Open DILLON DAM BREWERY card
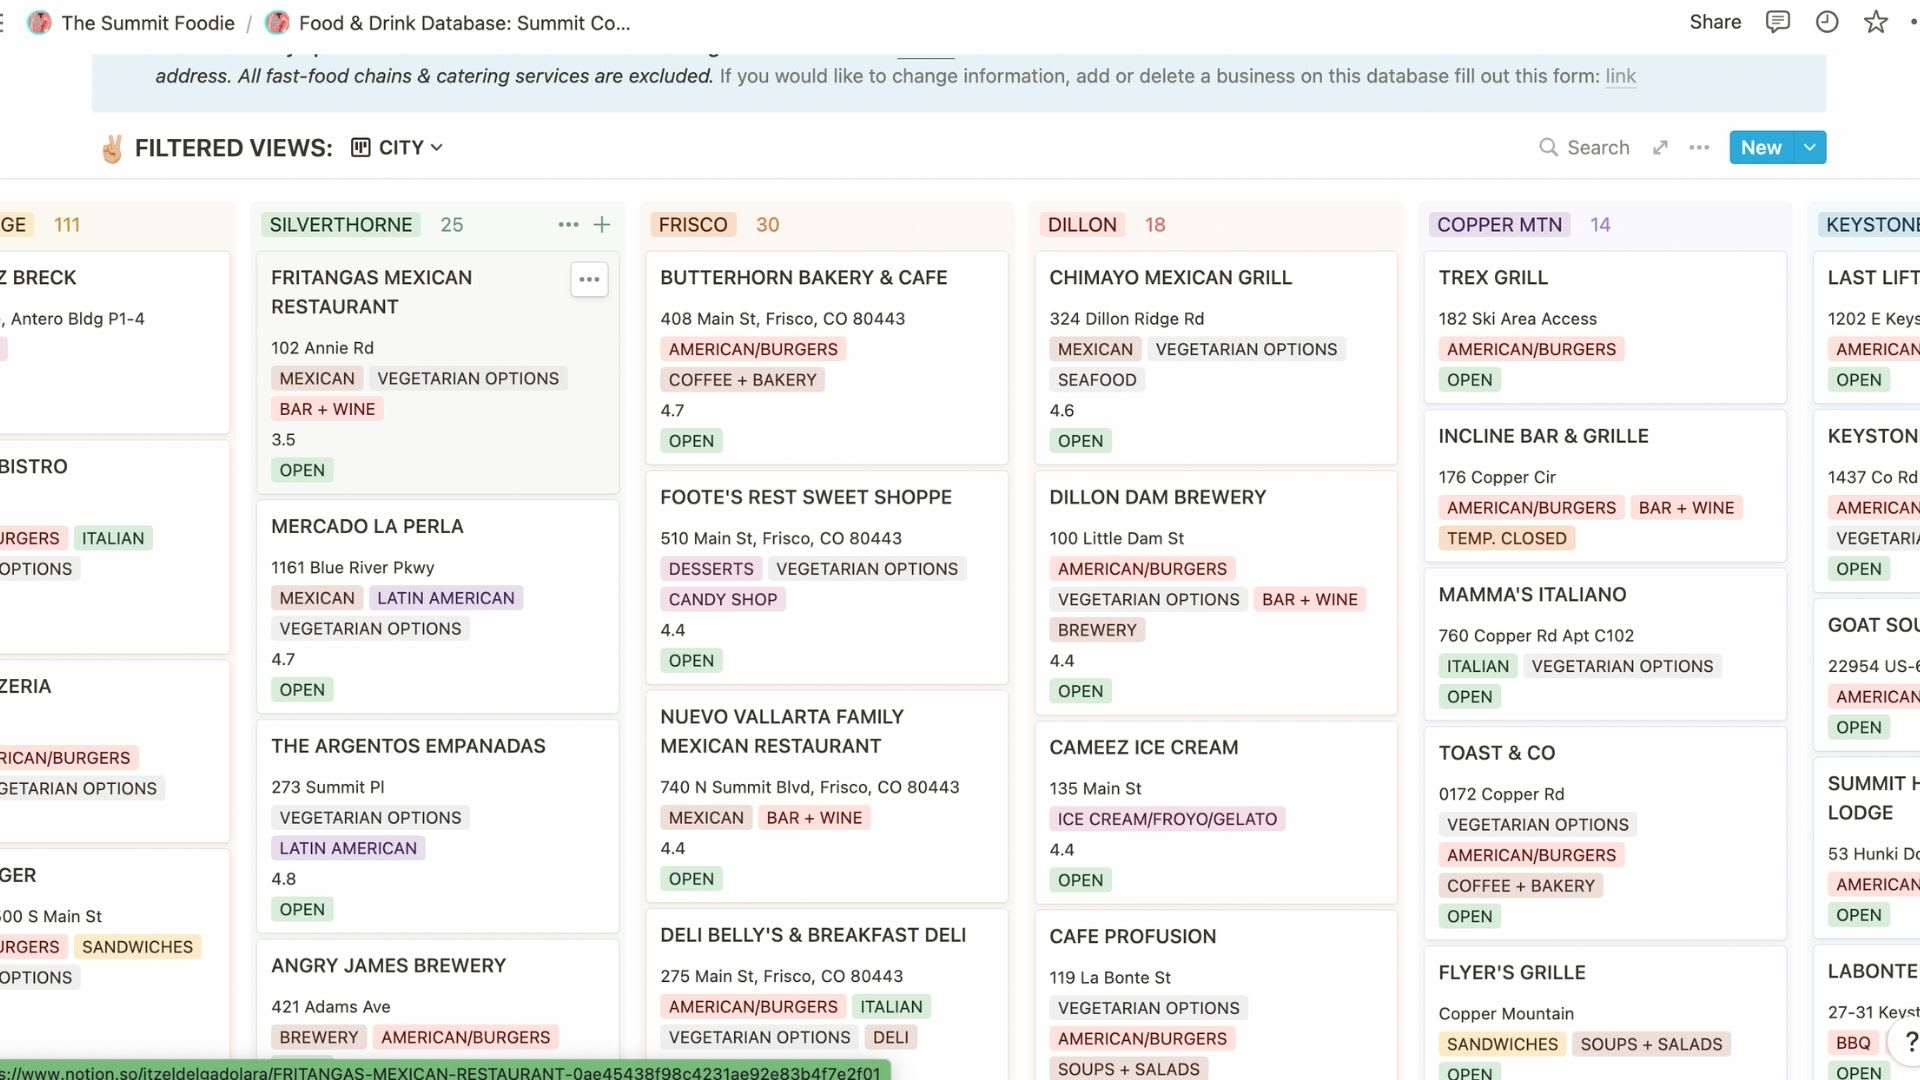This screenshot has width=1920, height=1080. tap(1216, 592)
